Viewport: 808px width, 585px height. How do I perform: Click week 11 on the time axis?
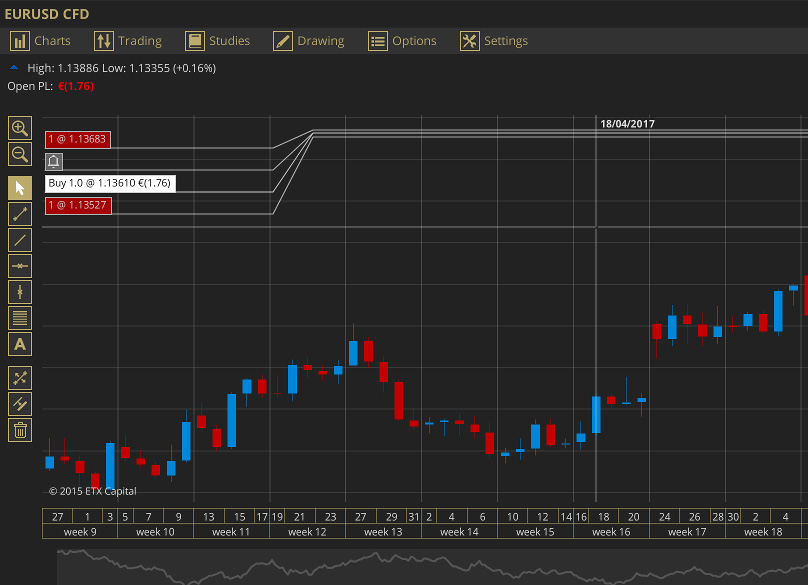[231, 531]
